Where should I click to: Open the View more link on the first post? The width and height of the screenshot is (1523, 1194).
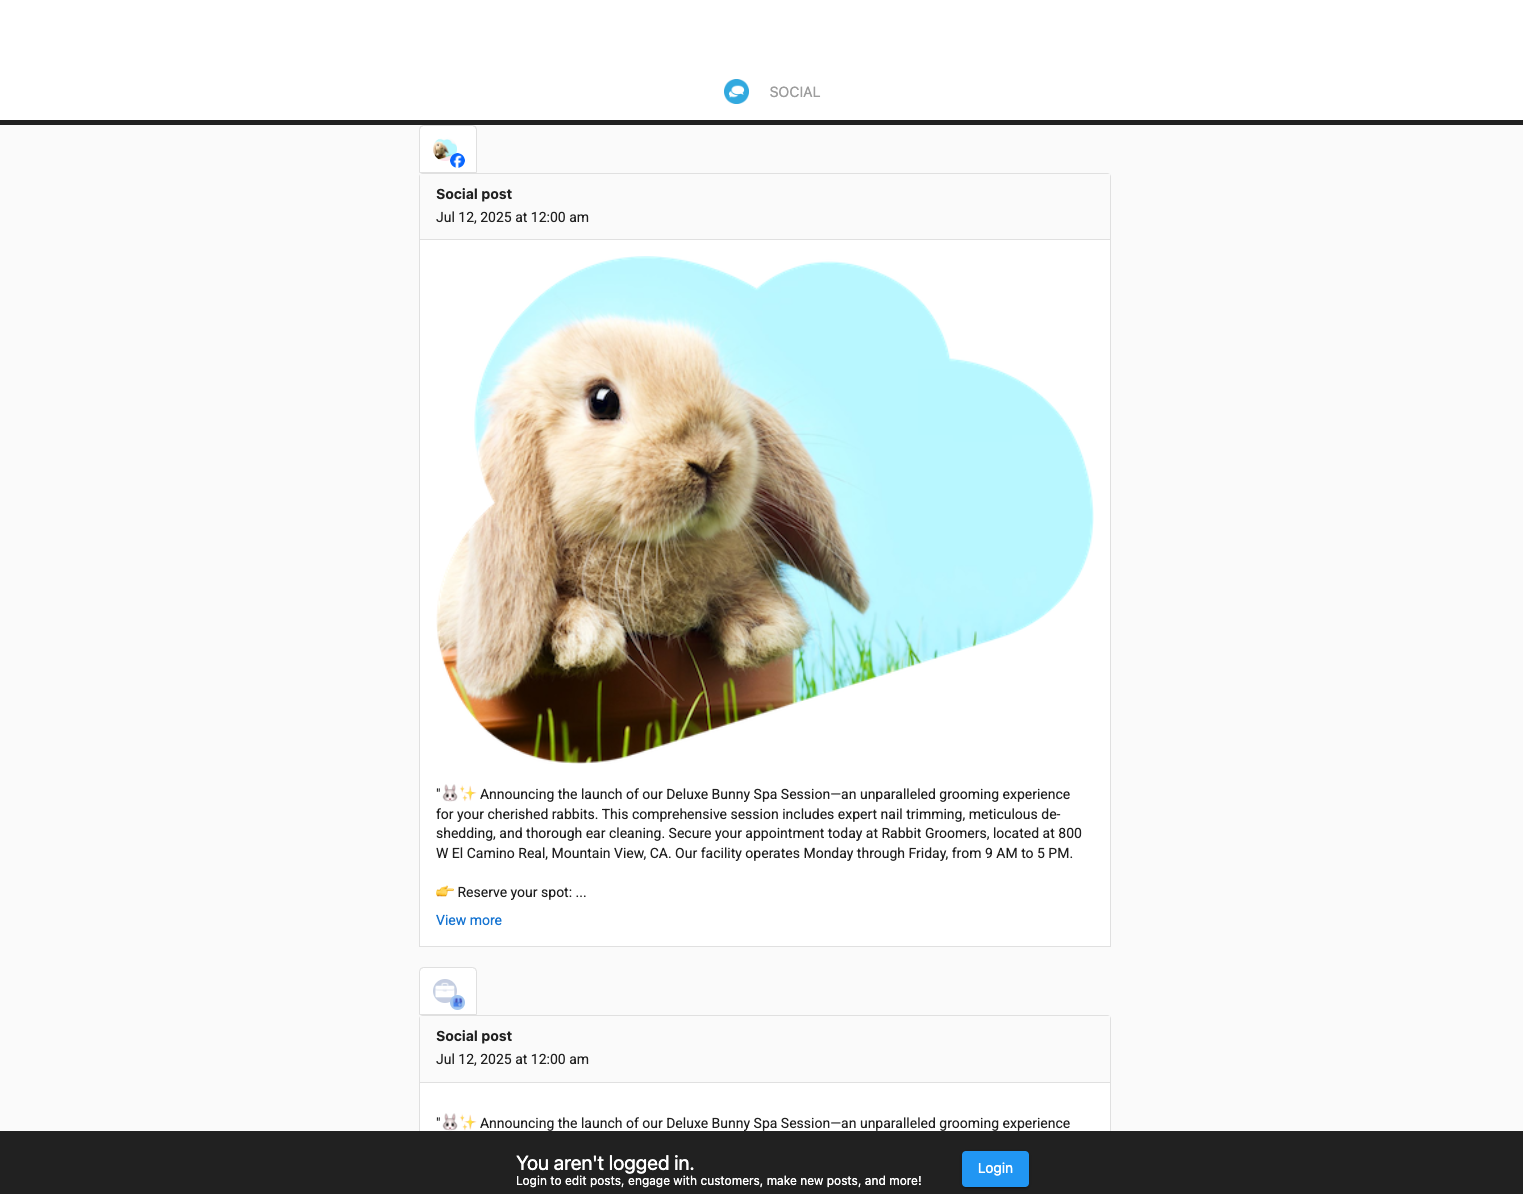[468, 920]
